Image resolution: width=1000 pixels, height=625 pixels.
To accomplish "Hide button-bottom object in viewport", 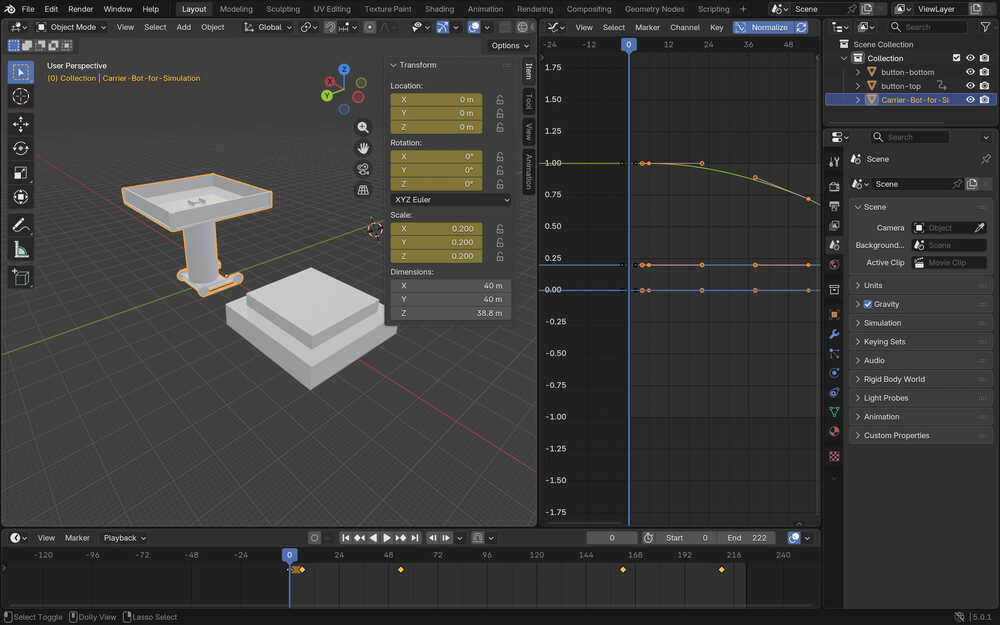I will coord(970,72).
